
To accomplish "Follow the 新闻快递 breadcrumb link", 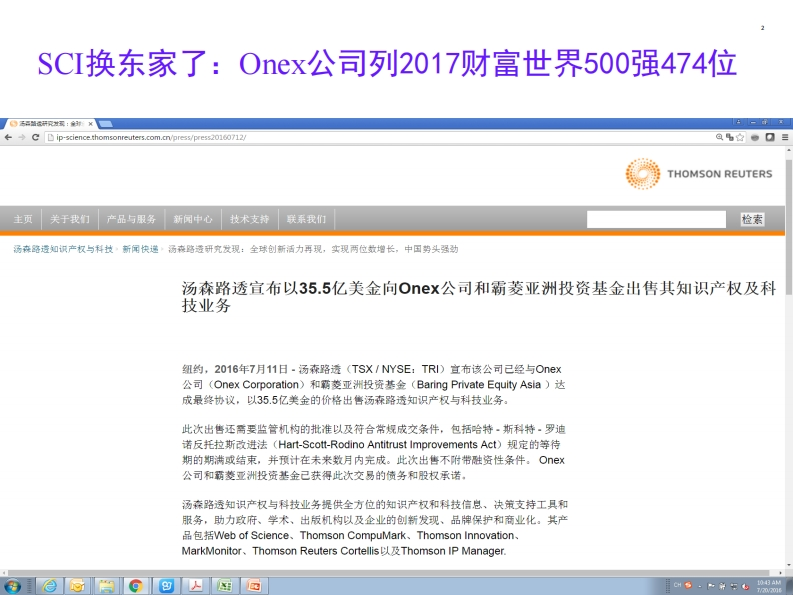I will (x=140, y=249).
